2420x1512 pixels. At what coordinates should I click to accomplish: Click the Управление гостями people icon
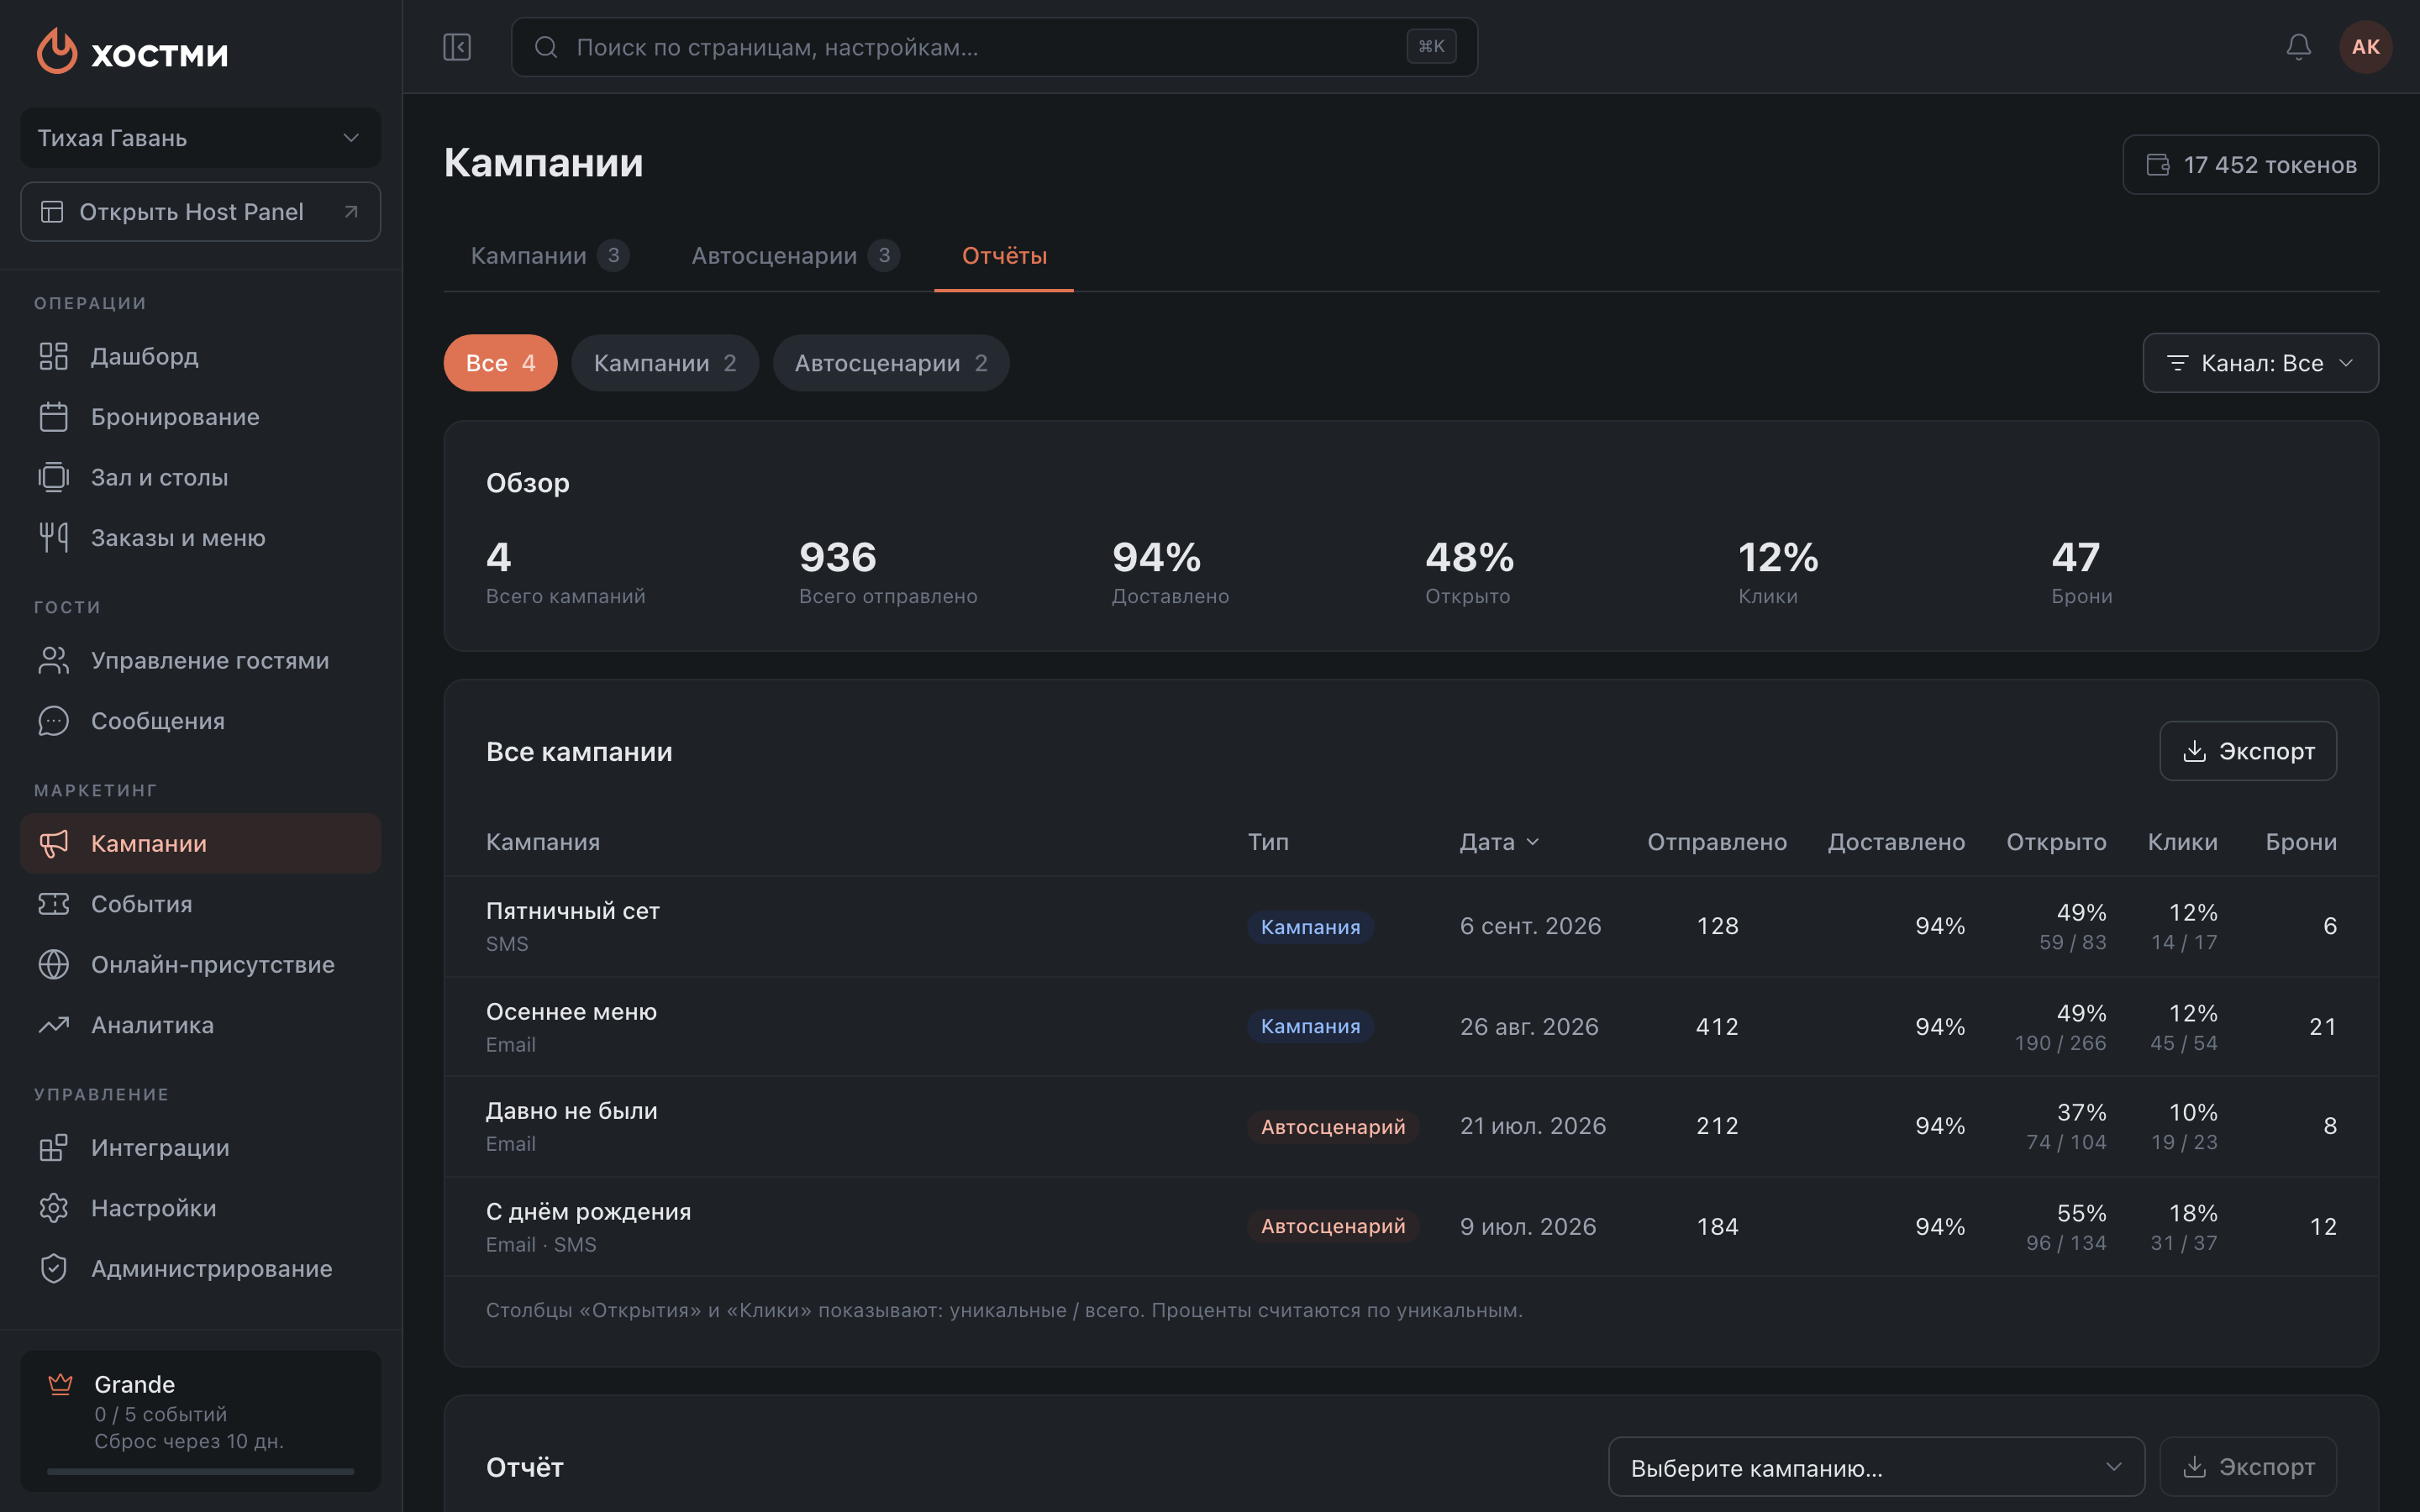pyautogui.click(x=54, y=660)
